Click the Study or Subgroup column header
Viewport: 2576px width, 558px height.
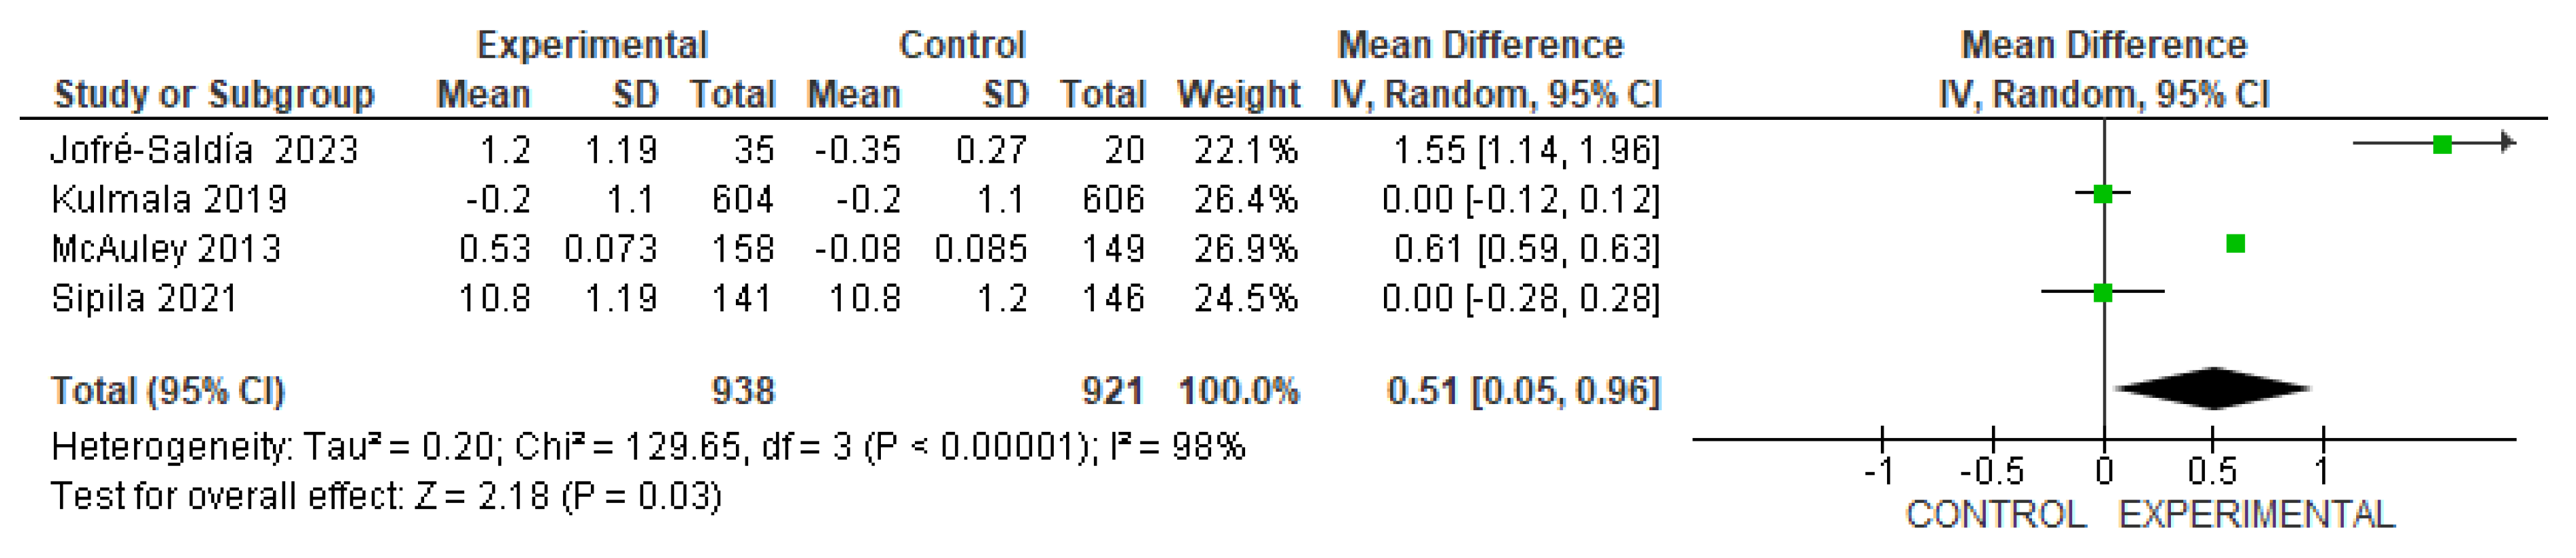[213, 95]
